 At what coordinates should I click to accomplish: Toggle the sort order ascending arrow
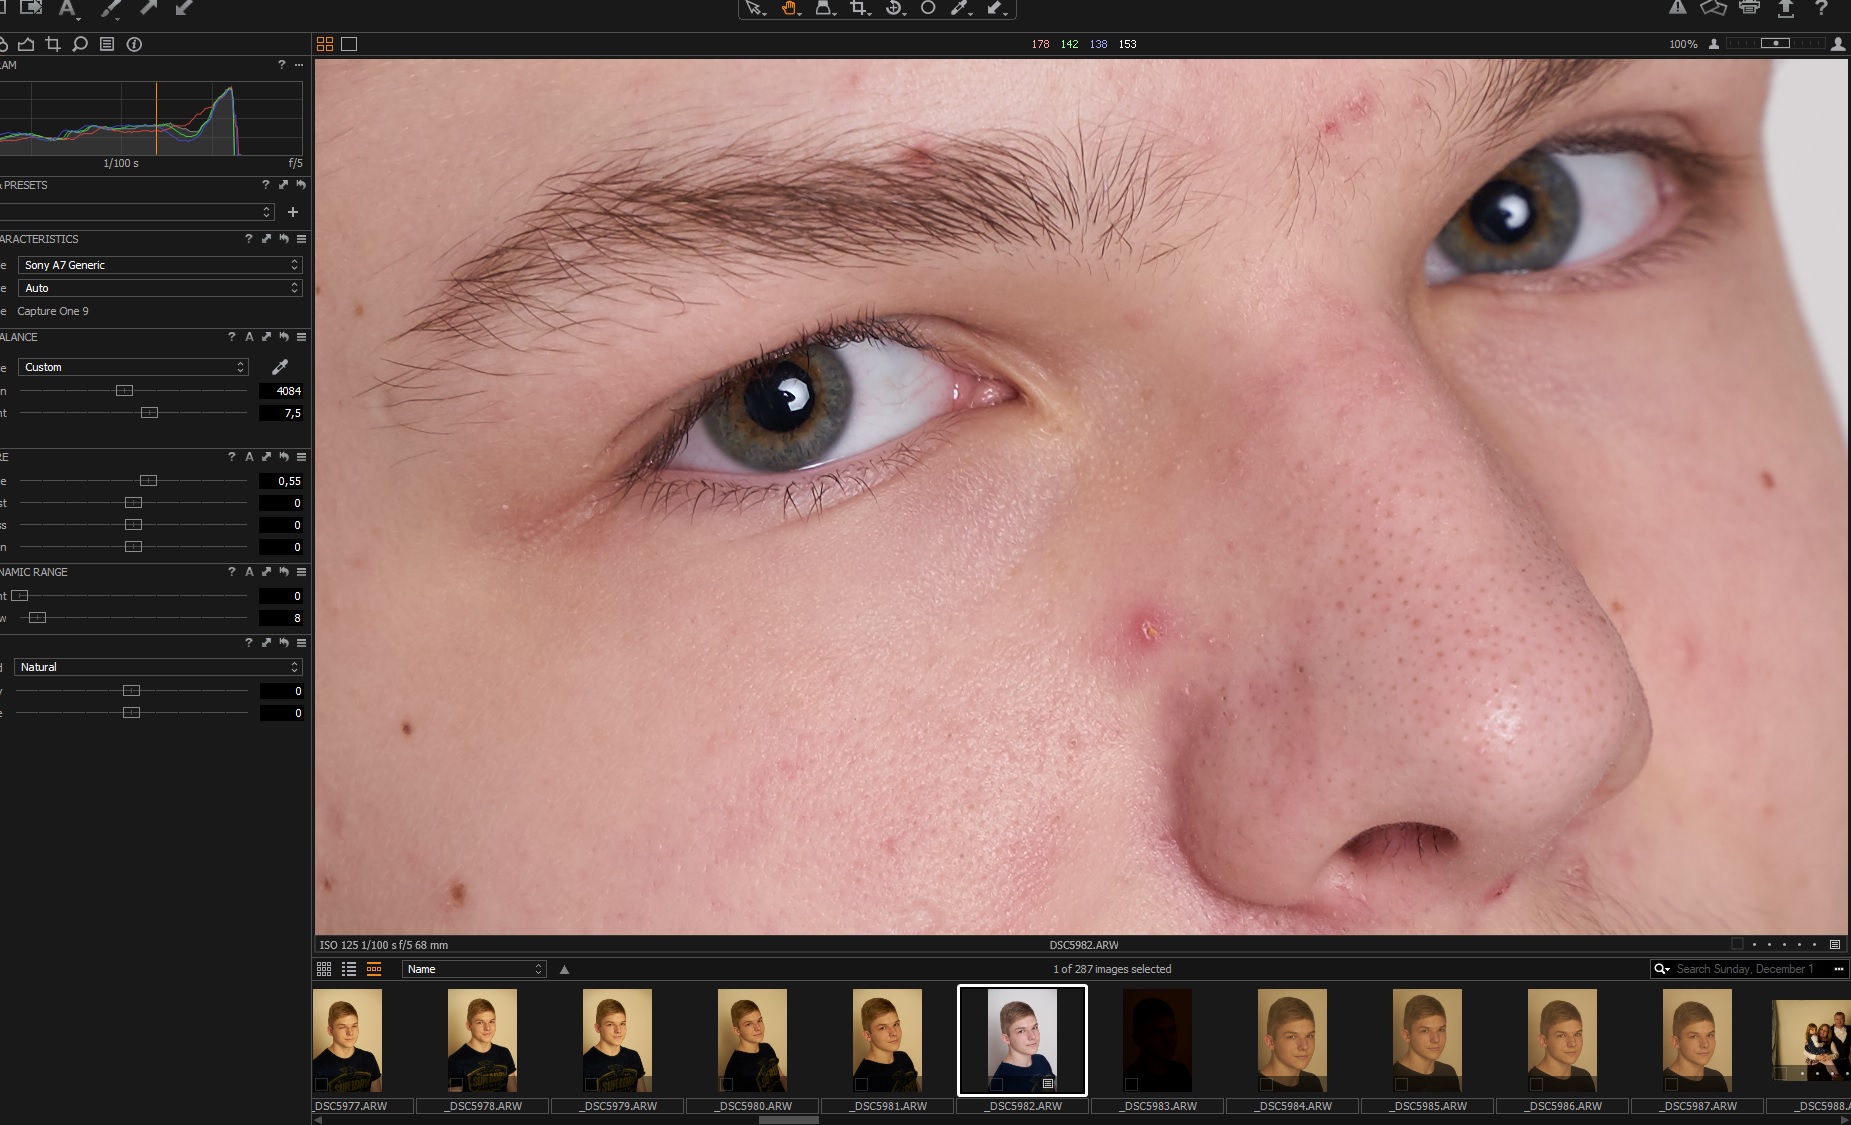click(564, 969)
